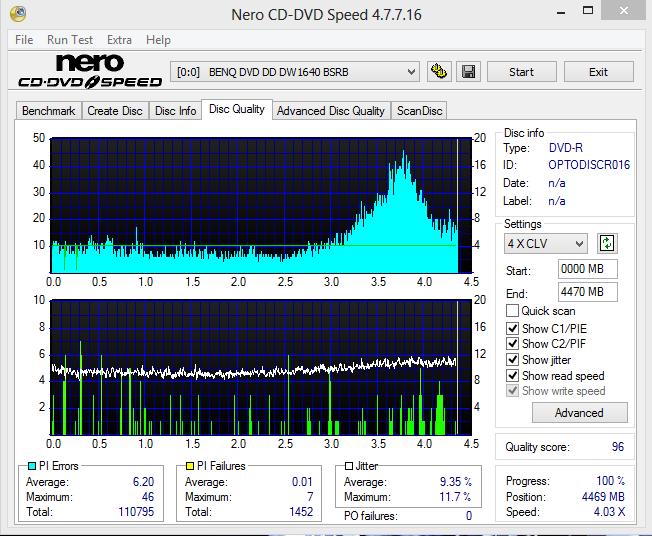Open the Help menu
The image size is (652, 536).
point(158,40)
